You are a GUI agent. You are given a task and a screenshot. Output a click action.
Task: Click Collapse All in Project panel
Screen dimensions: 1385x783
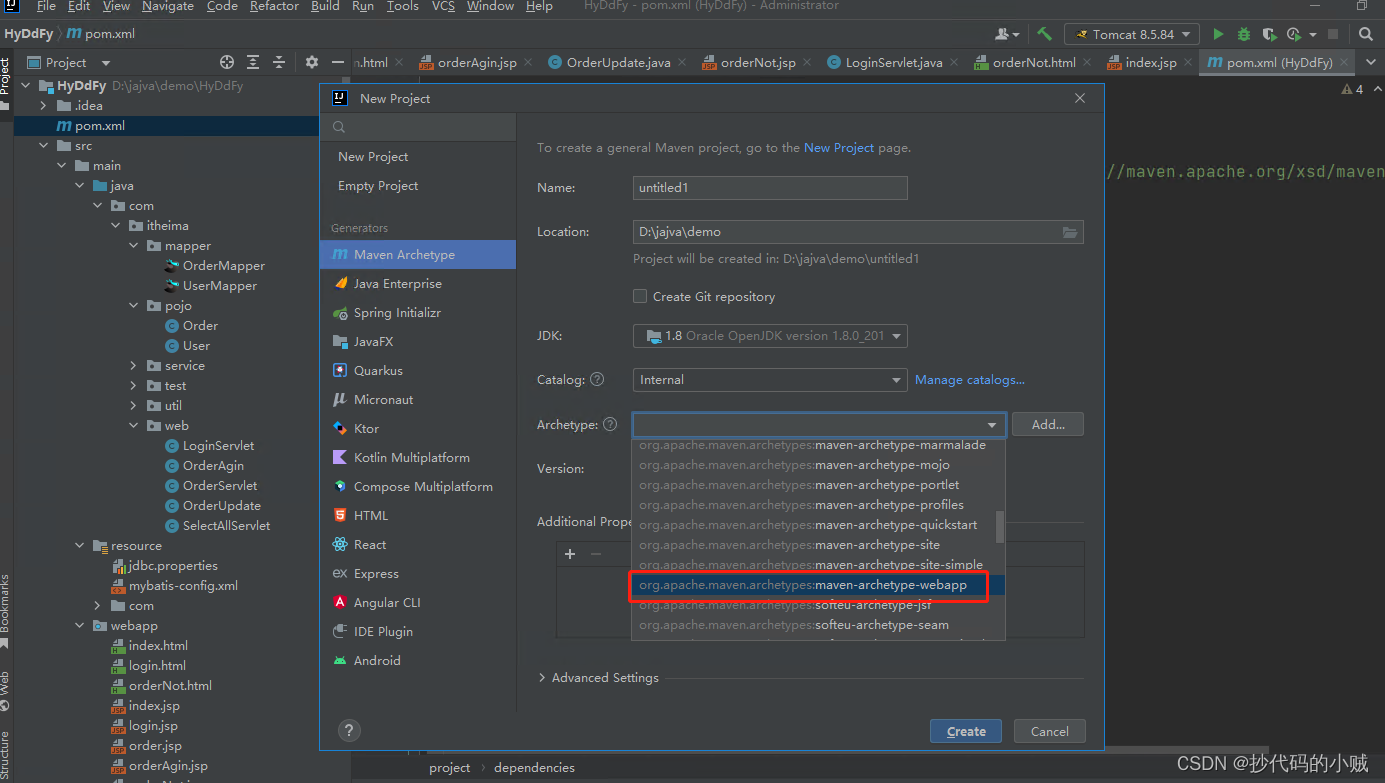tap(279, 62)
